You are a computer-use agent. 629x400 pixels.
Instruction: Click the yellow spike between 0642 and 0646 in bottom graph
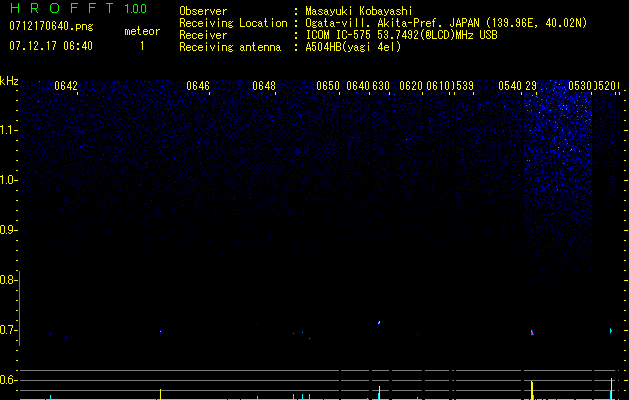[160, 394]
